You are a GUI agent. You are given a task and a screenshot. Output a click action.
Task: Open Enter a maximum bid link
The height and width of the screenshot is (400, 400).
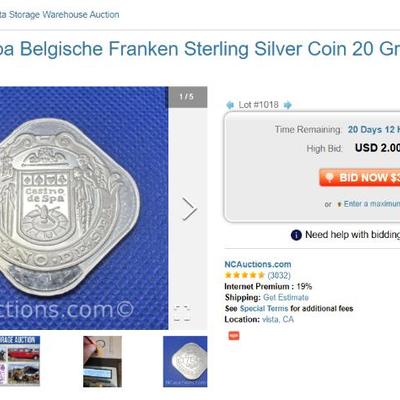372,204
